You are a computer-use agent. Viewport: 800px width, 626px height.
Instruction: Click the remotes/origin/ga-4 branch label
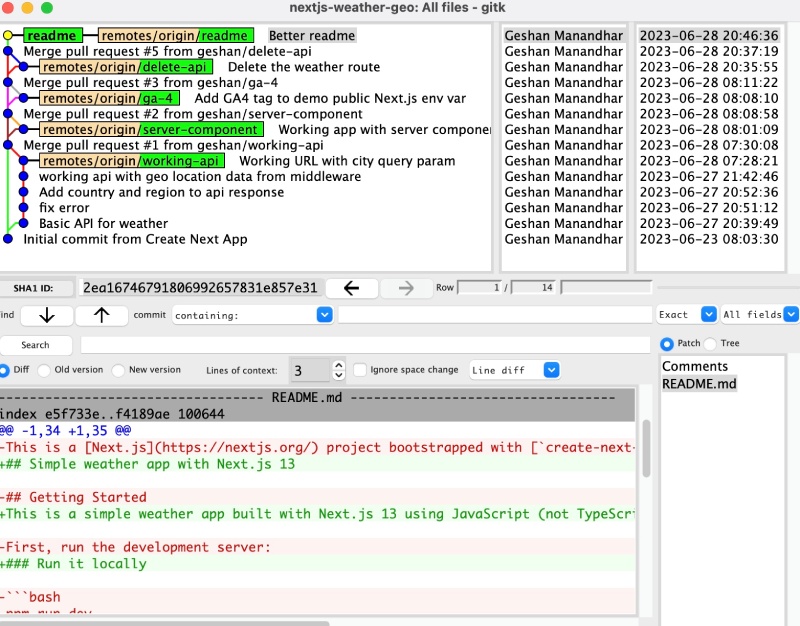[x=107, y=98]
